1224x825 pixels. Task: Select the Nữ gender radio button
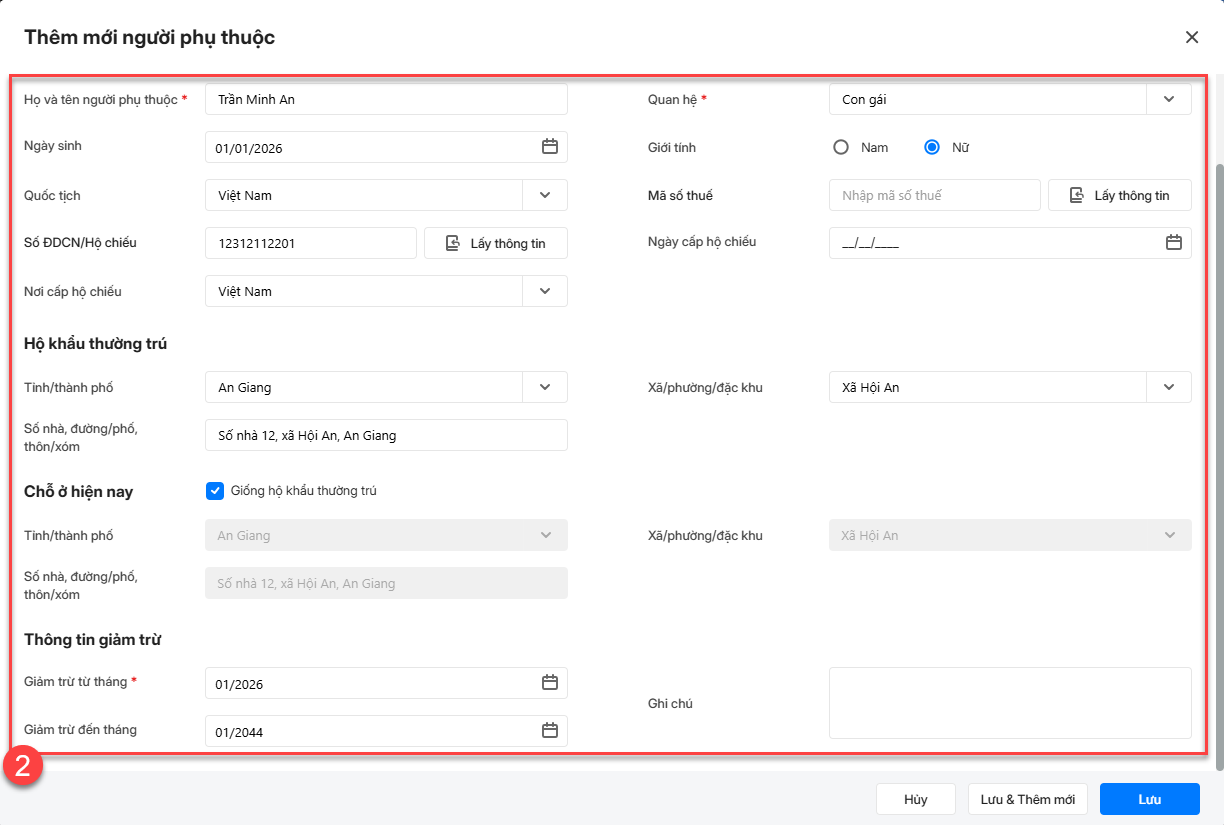coord(932,147)
